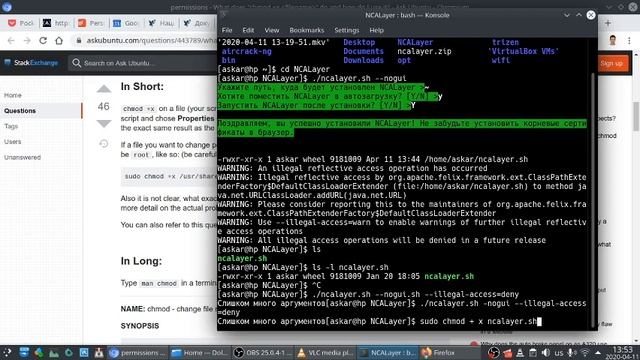Open the 'permissions' Chromium taskbar entry
The width and height of the screenshot is (640, 360).
tap(138, 353)
